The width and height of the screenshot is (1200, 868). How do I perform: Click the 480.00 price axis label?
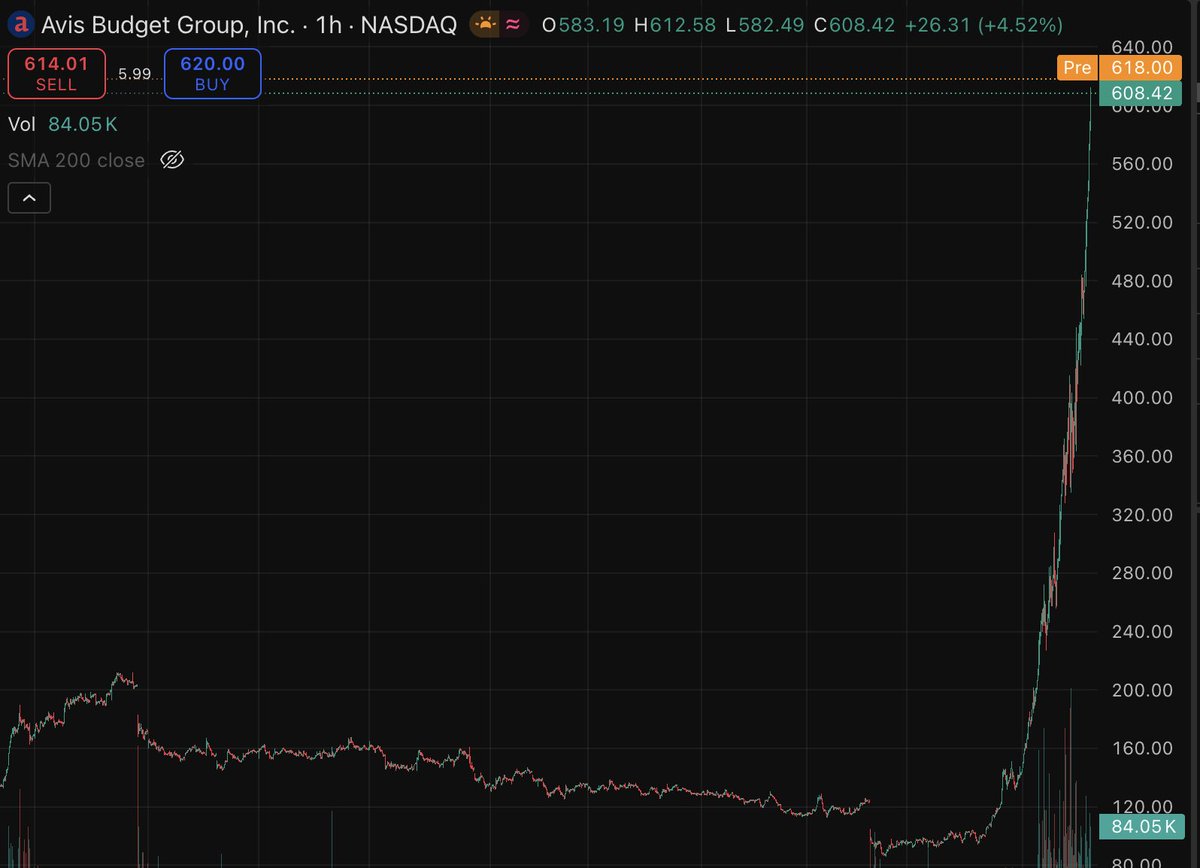(x=1142, y=280)
